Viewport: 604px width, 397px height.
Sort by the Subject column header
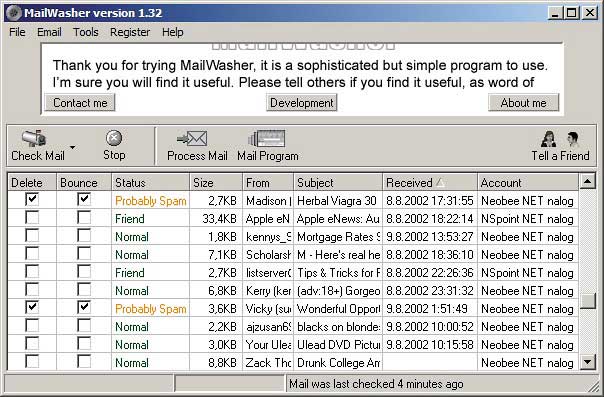(x=338, y=182)
